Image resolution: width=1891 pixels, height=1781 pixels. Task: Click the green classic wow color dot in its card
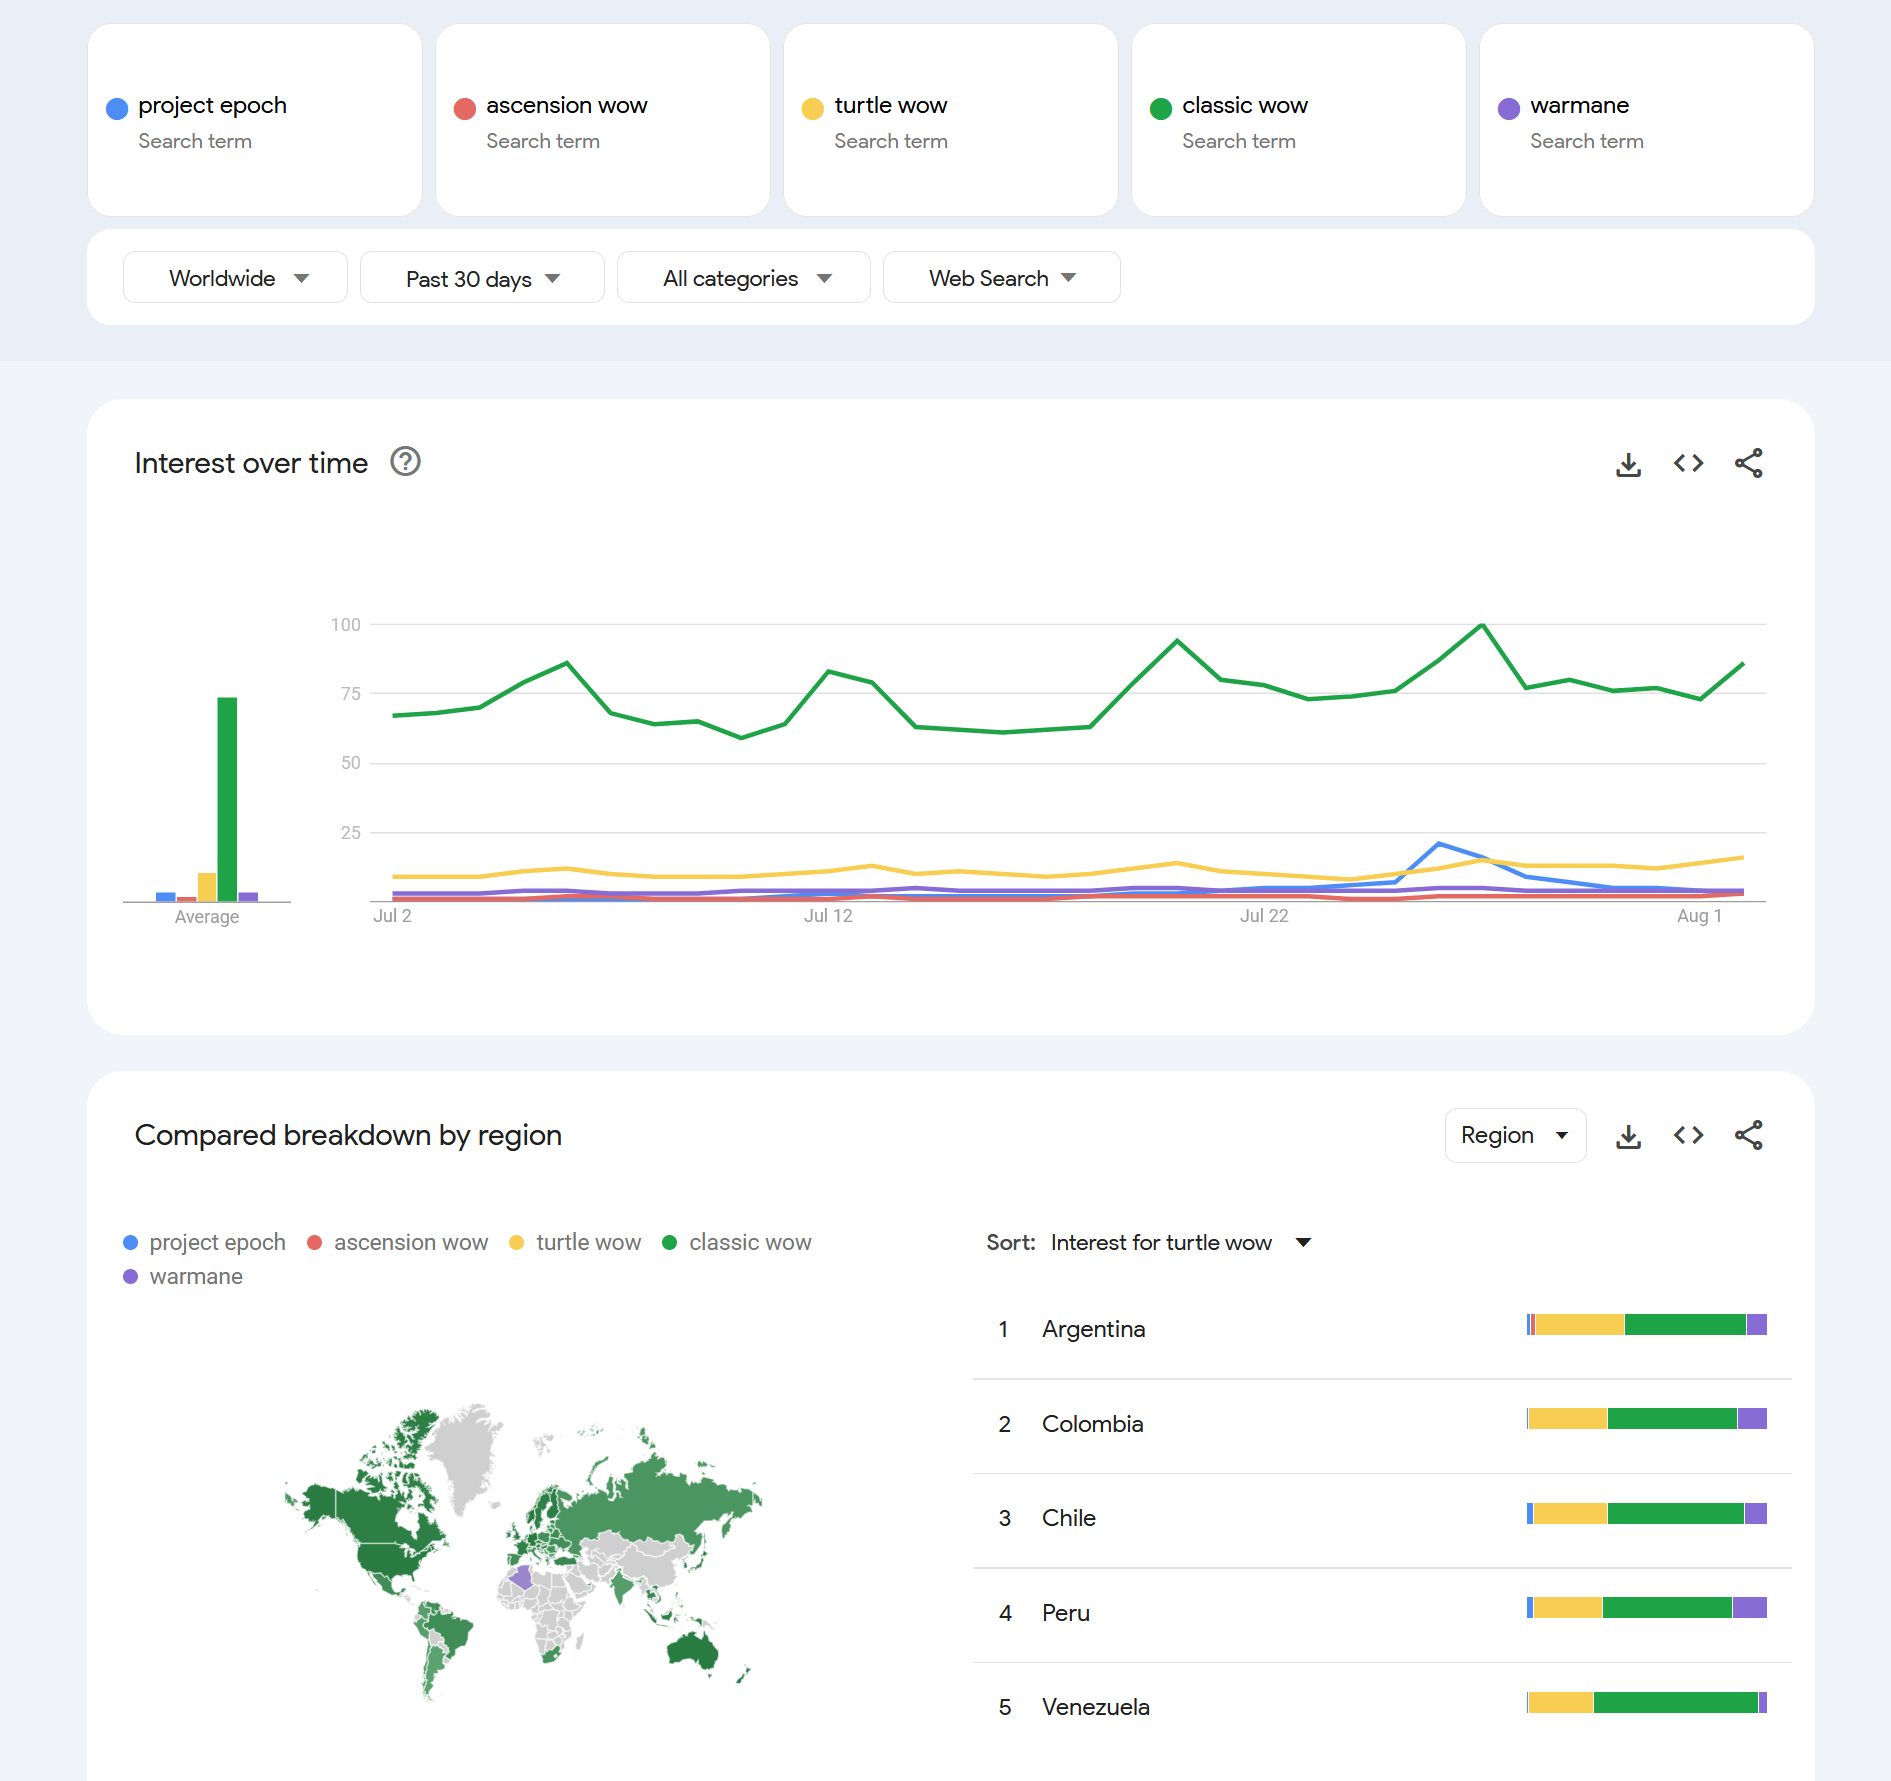pyautogui.click(x=1161, y=108)
